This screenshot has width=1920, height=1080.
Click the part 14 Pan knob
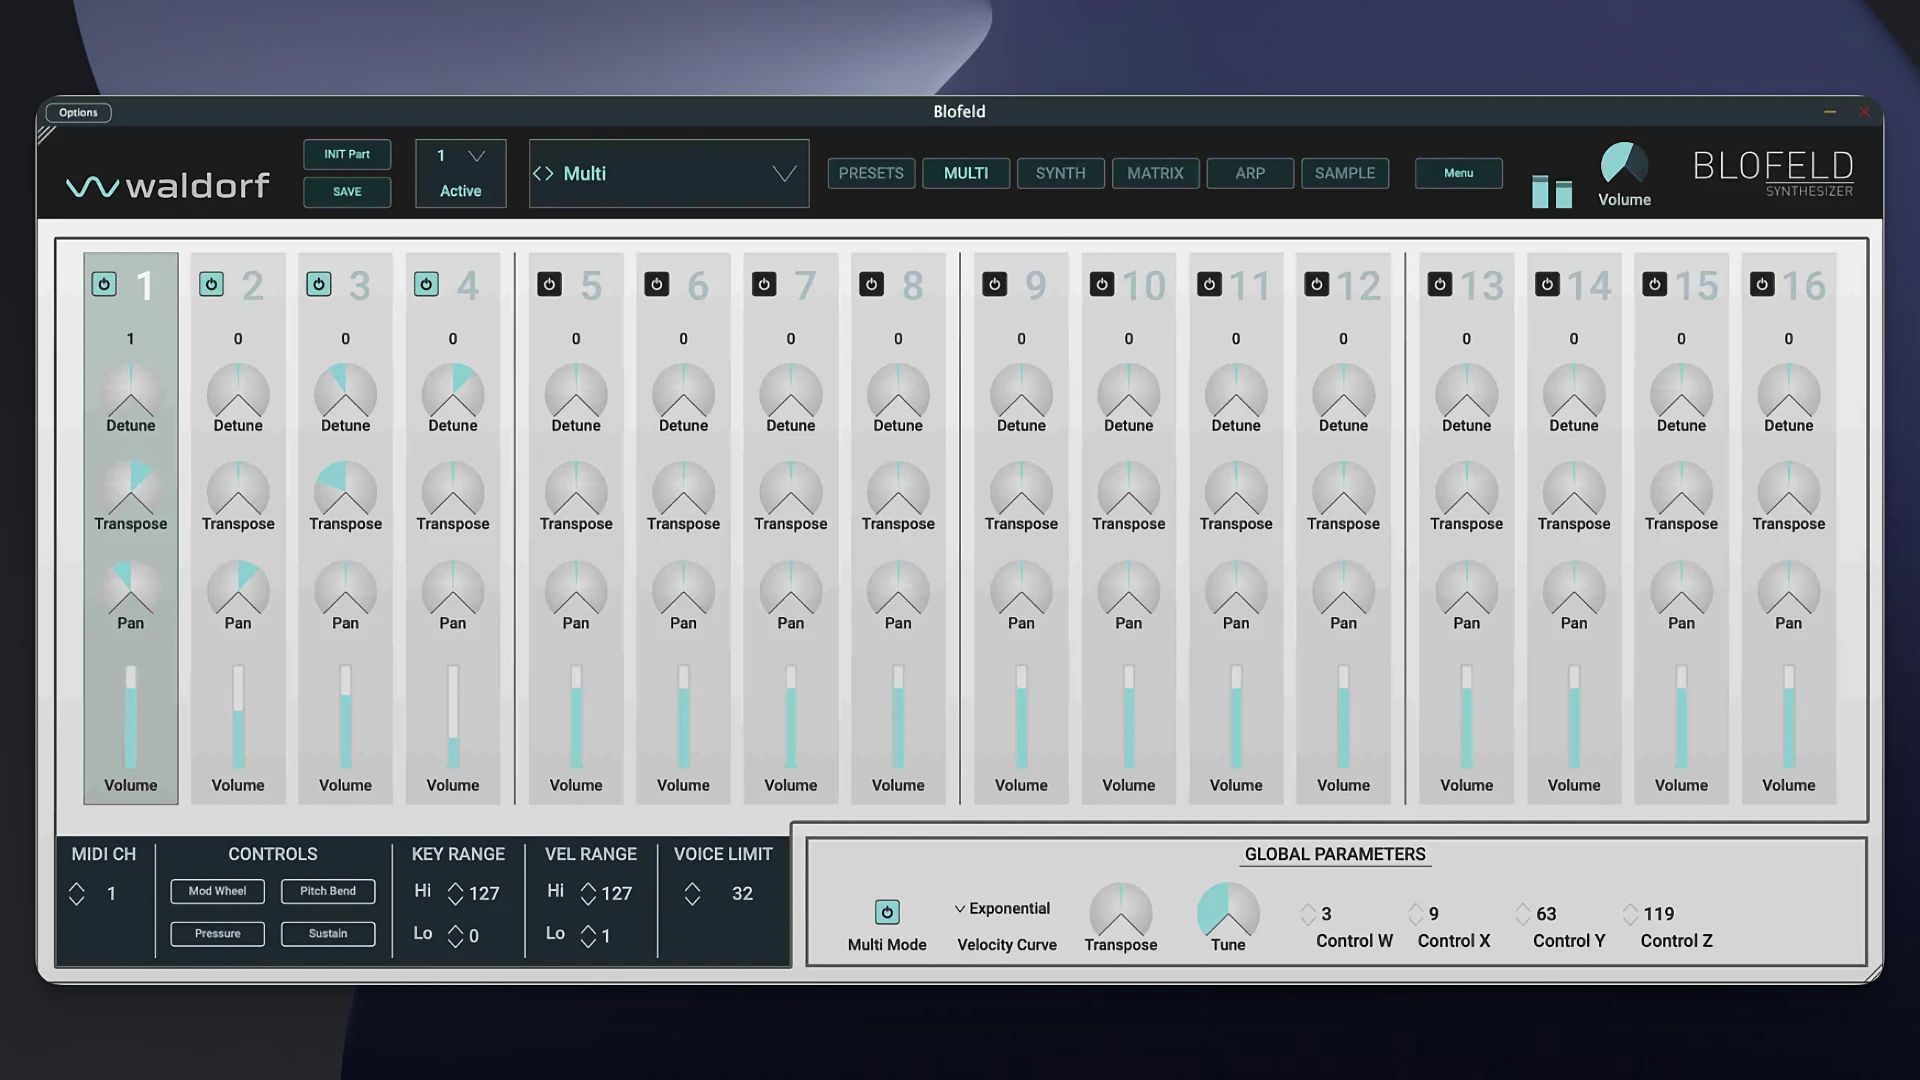(x=1574, y=589)
